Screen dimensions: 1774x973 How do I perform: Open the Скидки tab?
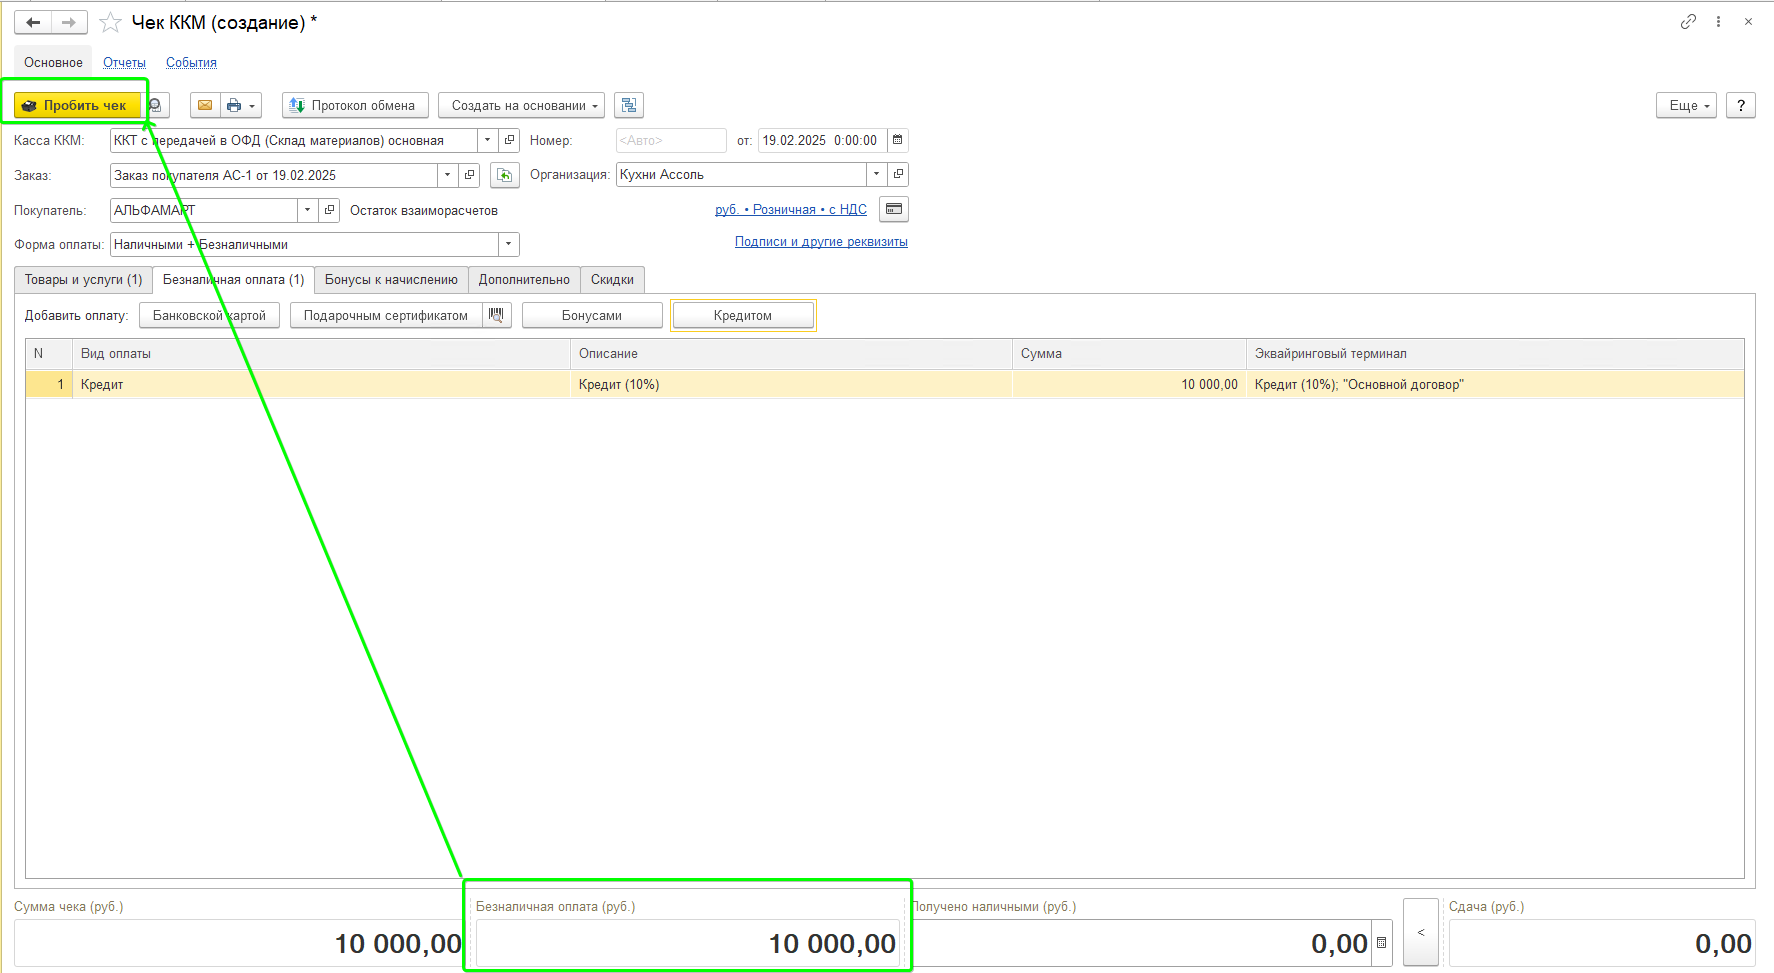612,280
